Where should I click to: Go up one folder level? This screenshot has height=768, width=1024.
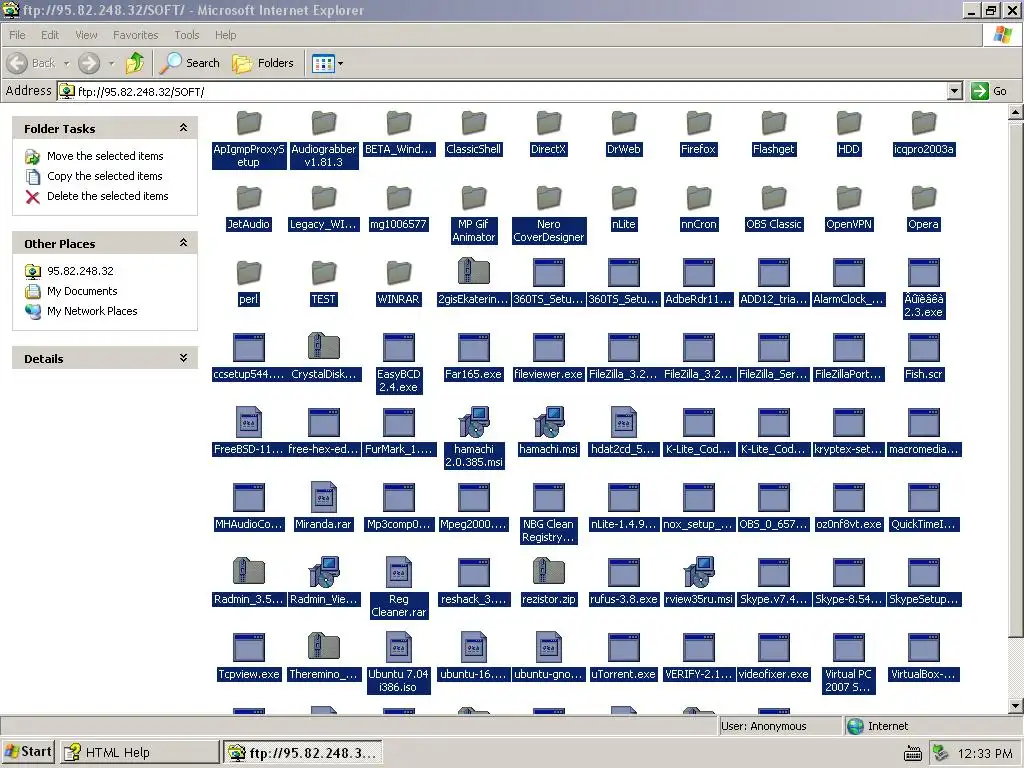[x=135, y=63]
